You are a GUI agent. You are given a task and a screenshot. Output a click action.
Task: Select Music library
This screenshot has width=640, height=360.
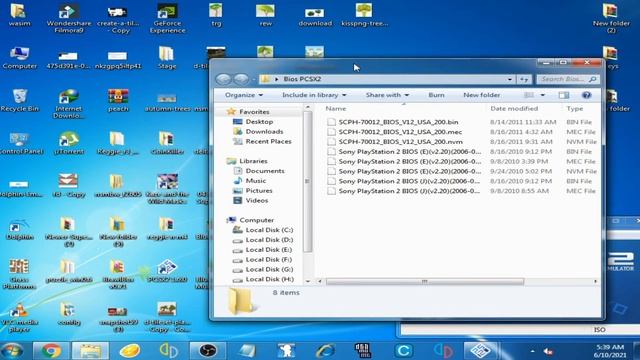[x=256, y=180]
